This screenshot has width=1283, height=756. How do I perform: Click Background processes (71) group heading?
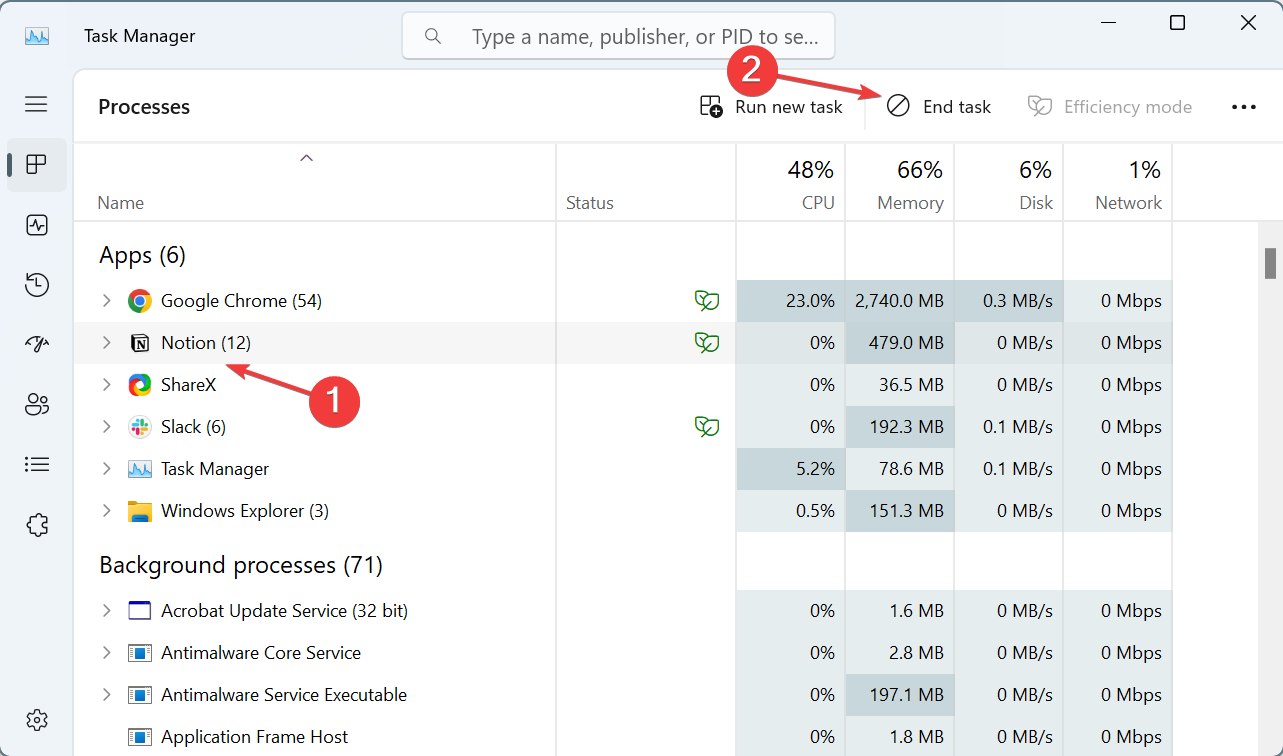point(241,566)
